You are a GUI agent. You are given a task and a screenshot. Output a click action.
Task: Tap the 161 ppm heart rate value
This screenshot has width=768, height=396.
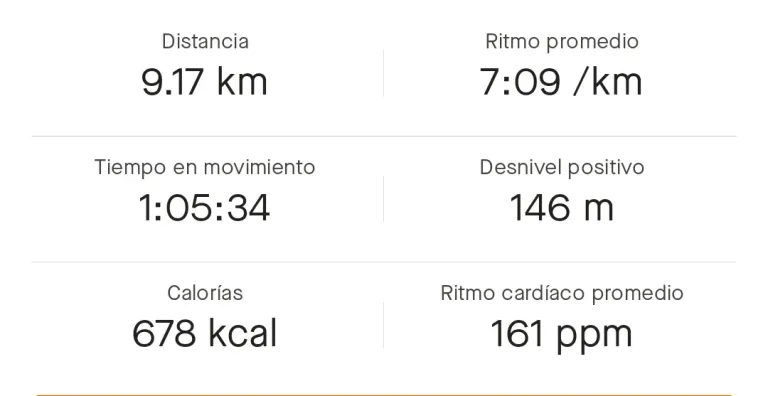tap(561, 334)
